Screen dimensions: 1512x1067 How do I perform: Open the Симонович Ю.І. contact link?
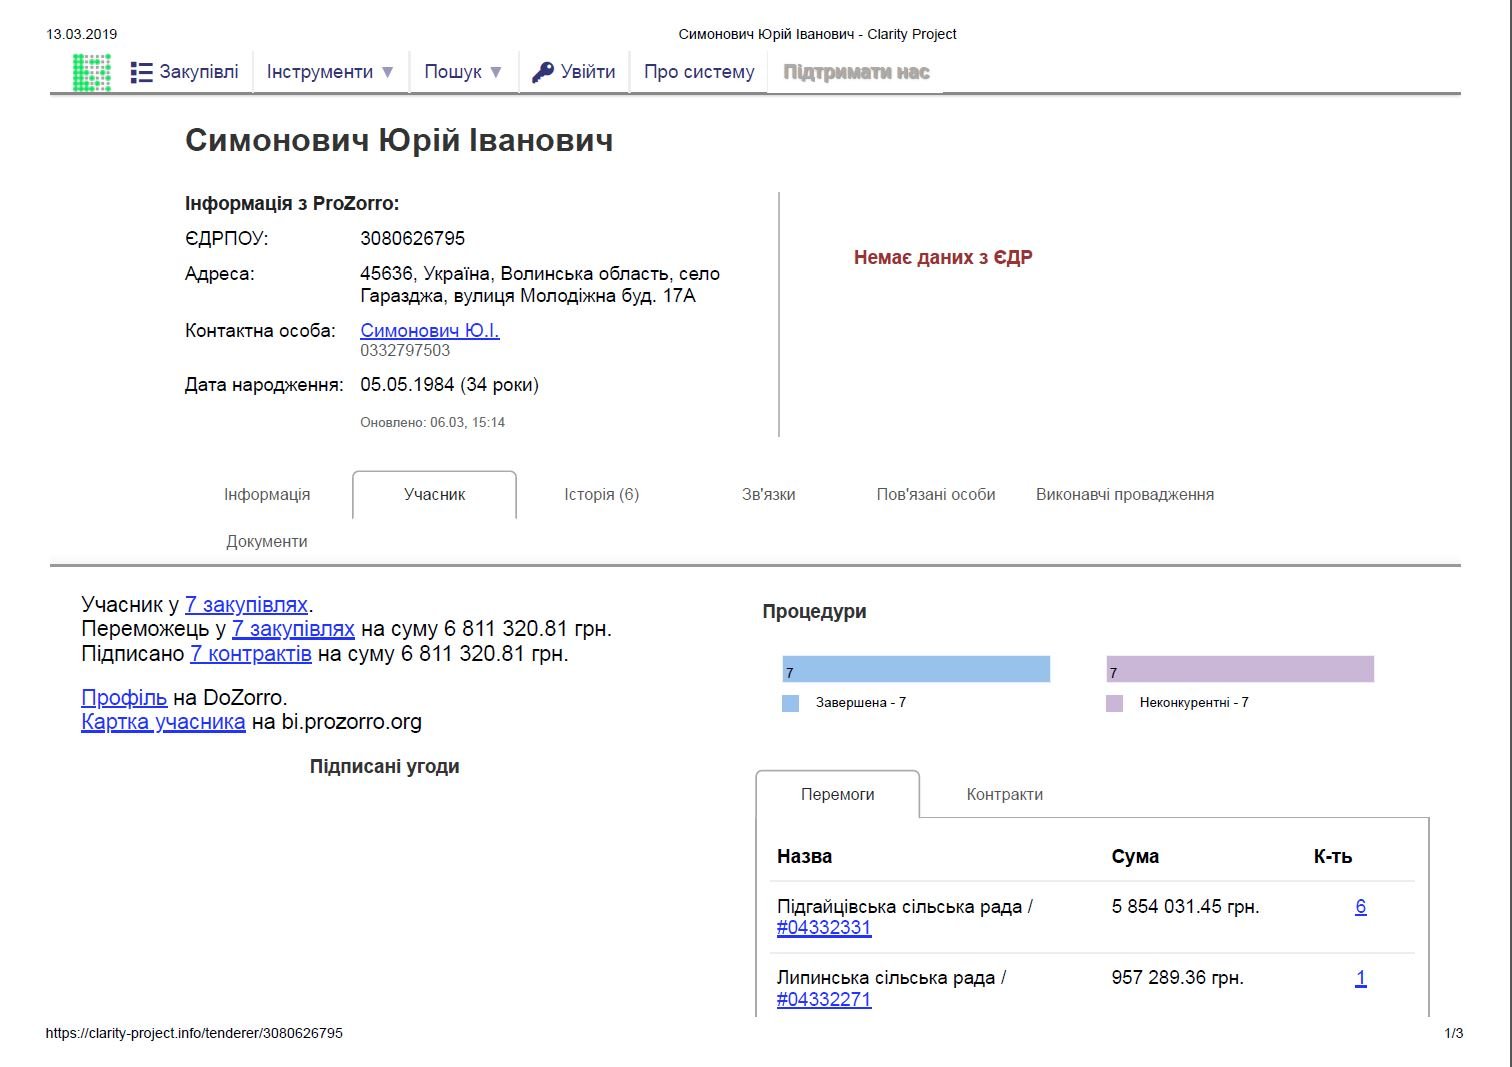429,331
